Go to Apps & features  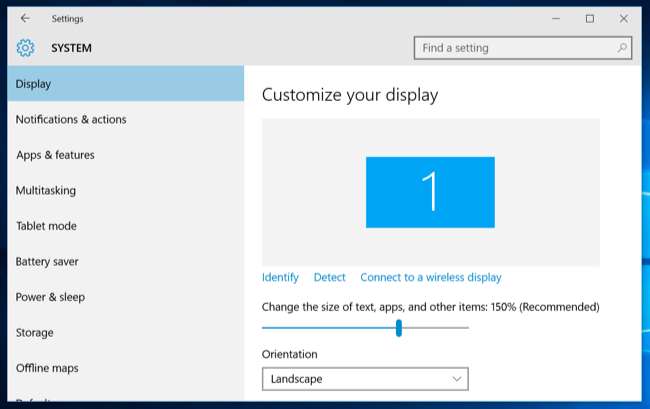pos(56,155)
